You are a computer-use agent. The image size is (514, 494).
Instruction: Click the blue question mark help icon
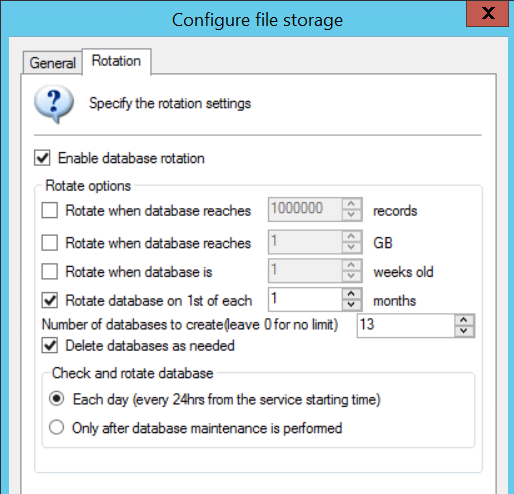coord(54,104)
